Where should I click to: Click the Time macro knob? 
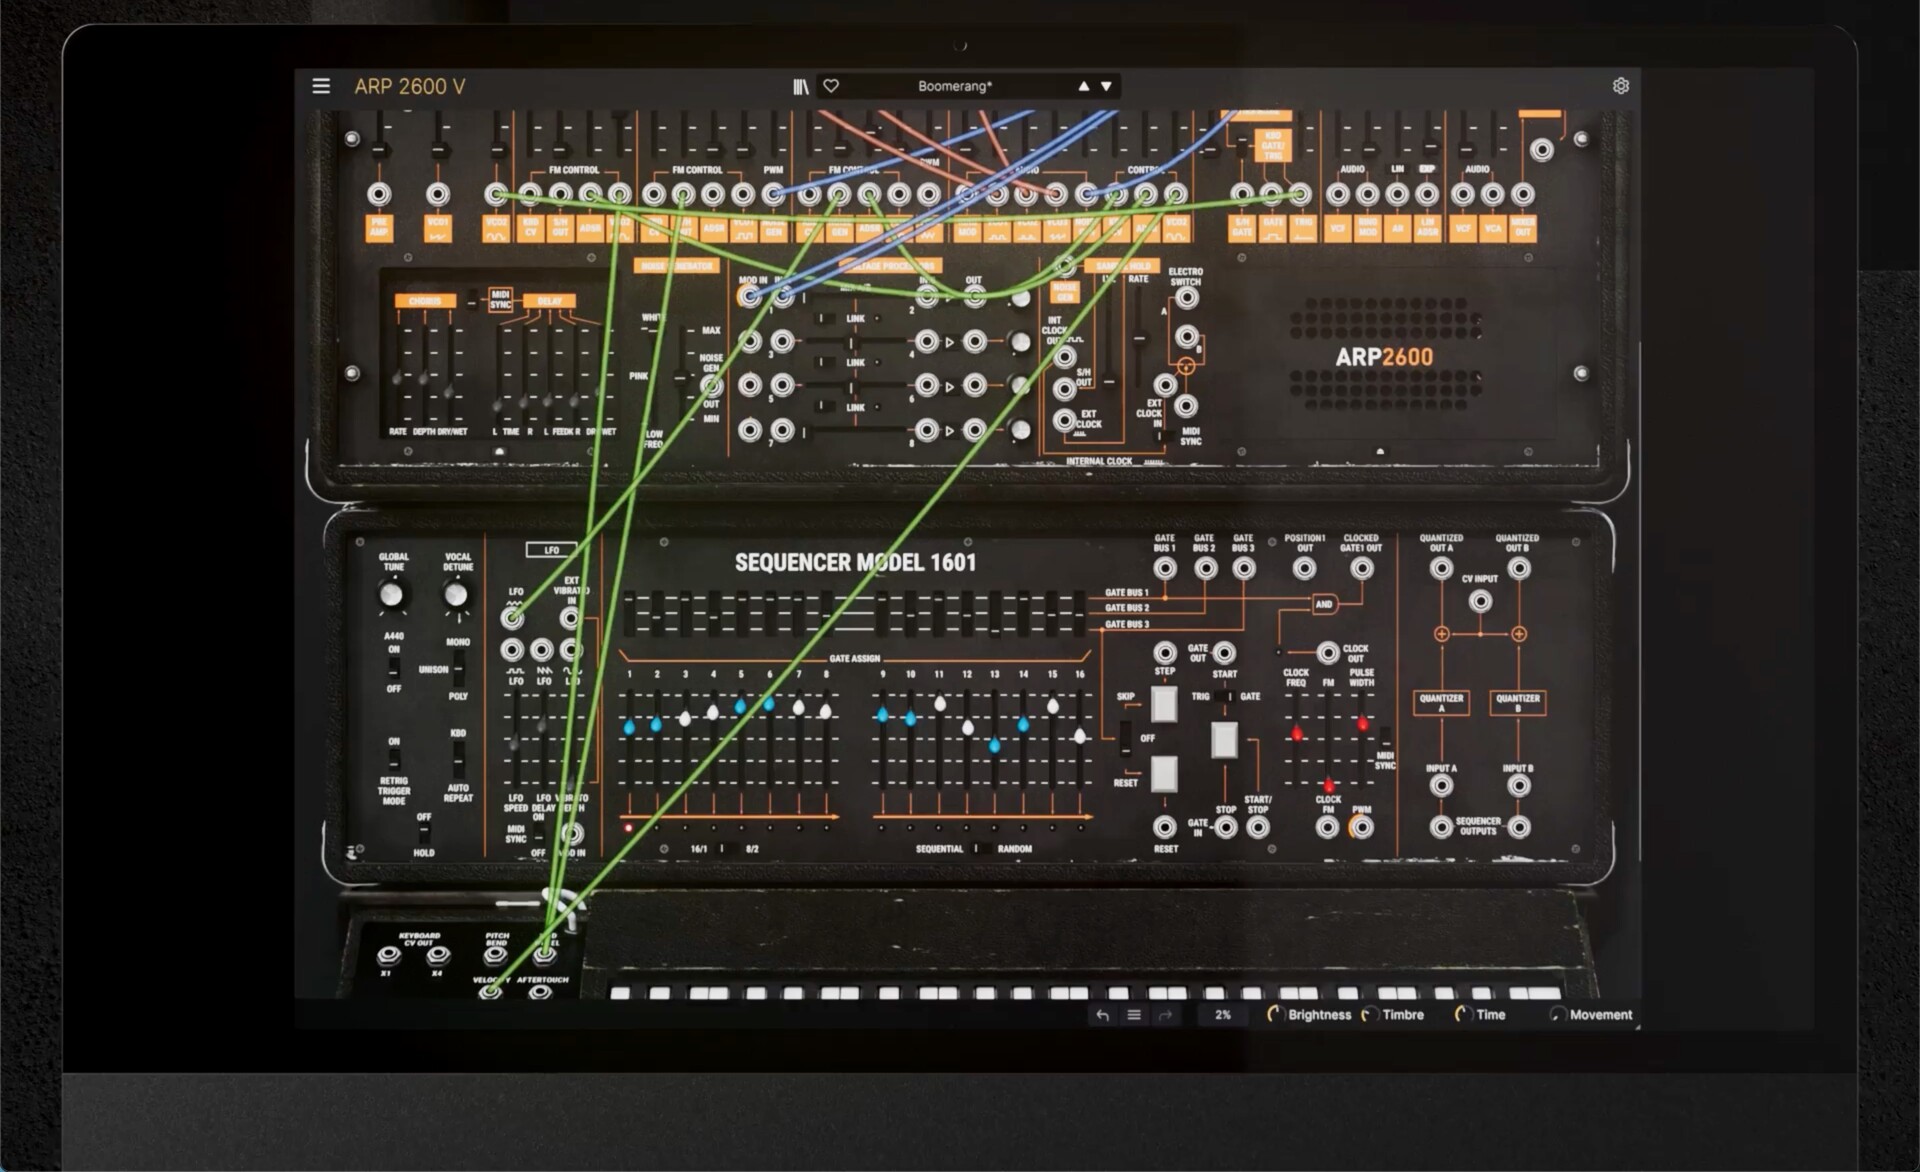[1463, 1014]
